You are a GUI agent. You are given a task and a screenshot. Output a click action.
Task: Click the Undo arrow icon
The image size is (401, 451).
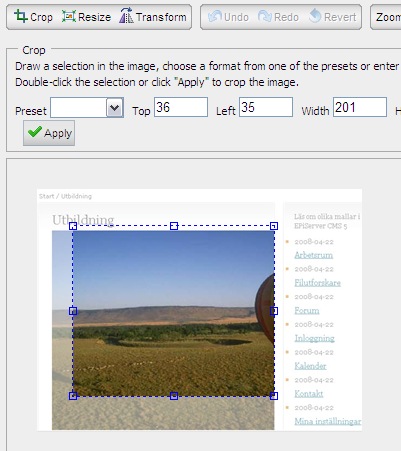(215, 16)
